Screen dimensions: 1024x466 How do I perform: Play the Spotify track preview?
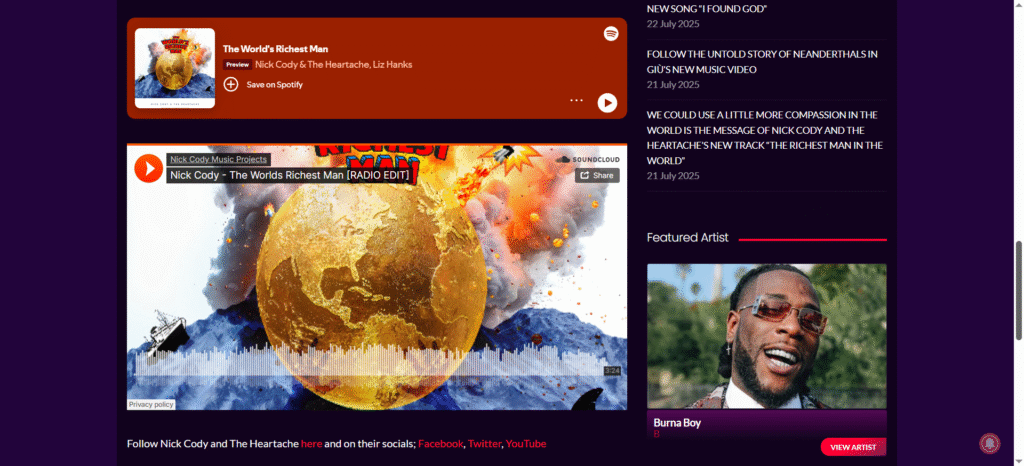607,102
